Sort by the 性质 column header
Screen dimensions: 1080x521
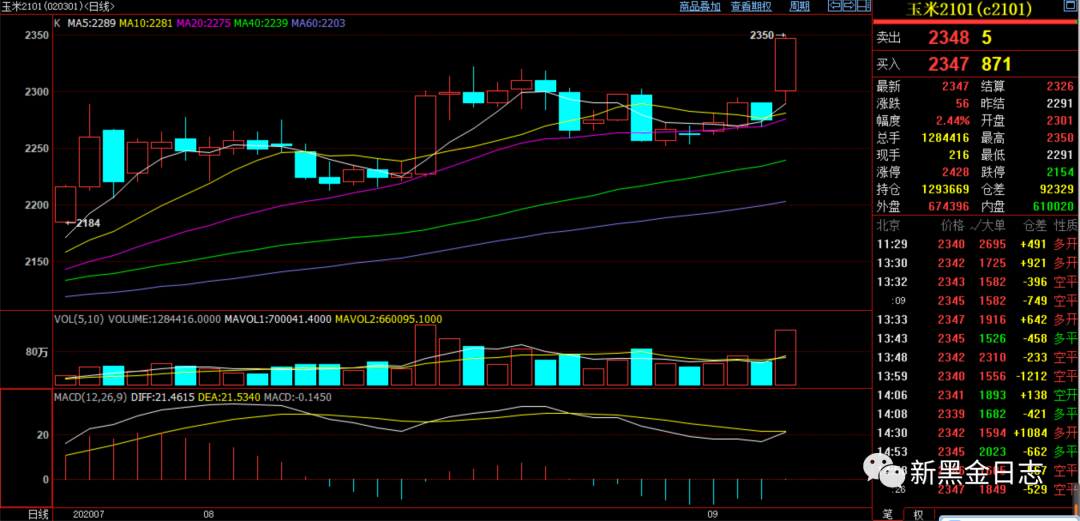coord(1065,225)
